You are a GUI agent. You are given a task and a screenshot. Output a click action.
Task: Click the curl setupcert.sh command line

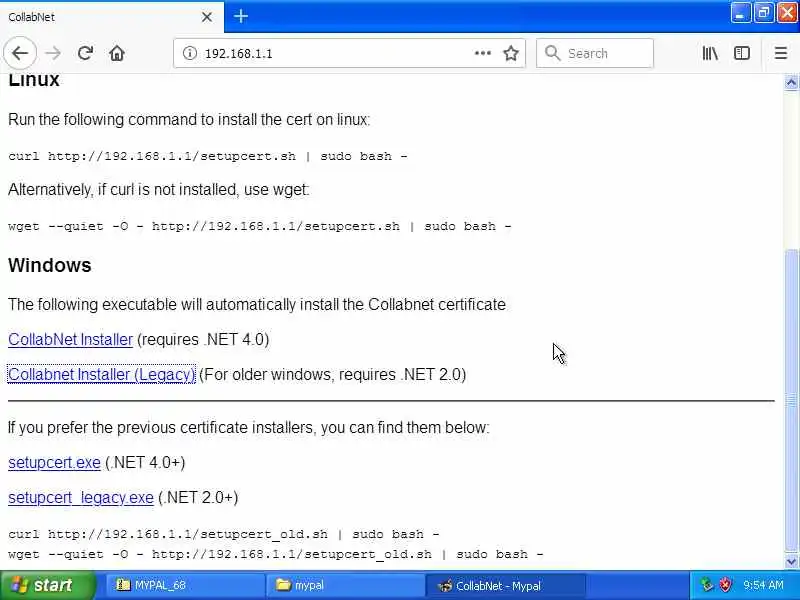pyautogui.click(x=208, y=156)
